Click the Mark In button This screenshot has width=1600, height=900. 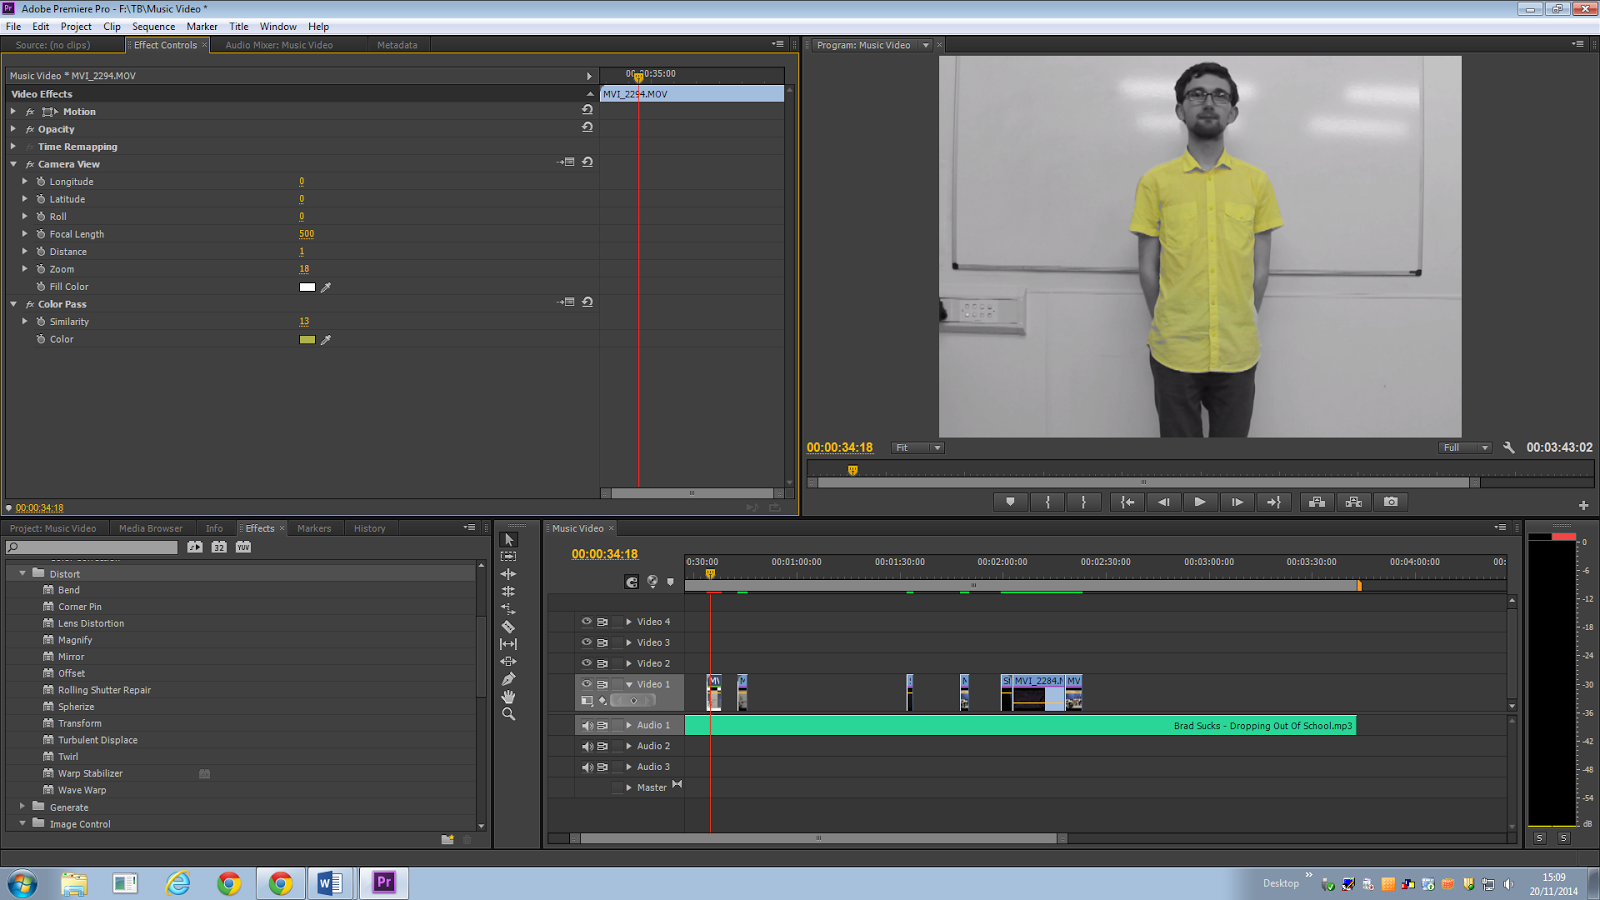(1047, 502)
